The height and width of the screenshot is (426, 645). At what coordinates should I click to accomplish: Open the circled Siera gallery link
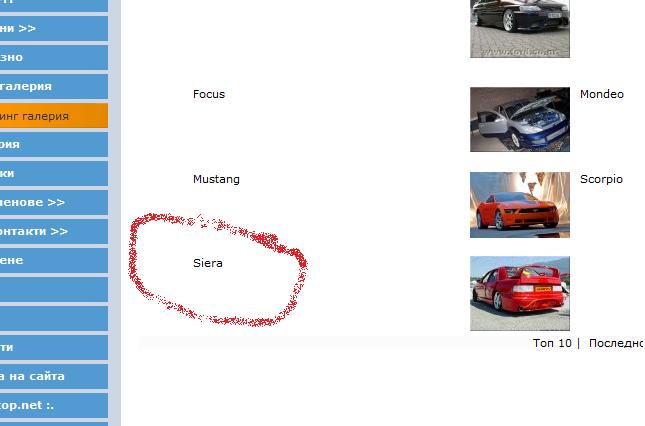pyautogui.click(x=208, y=263)
